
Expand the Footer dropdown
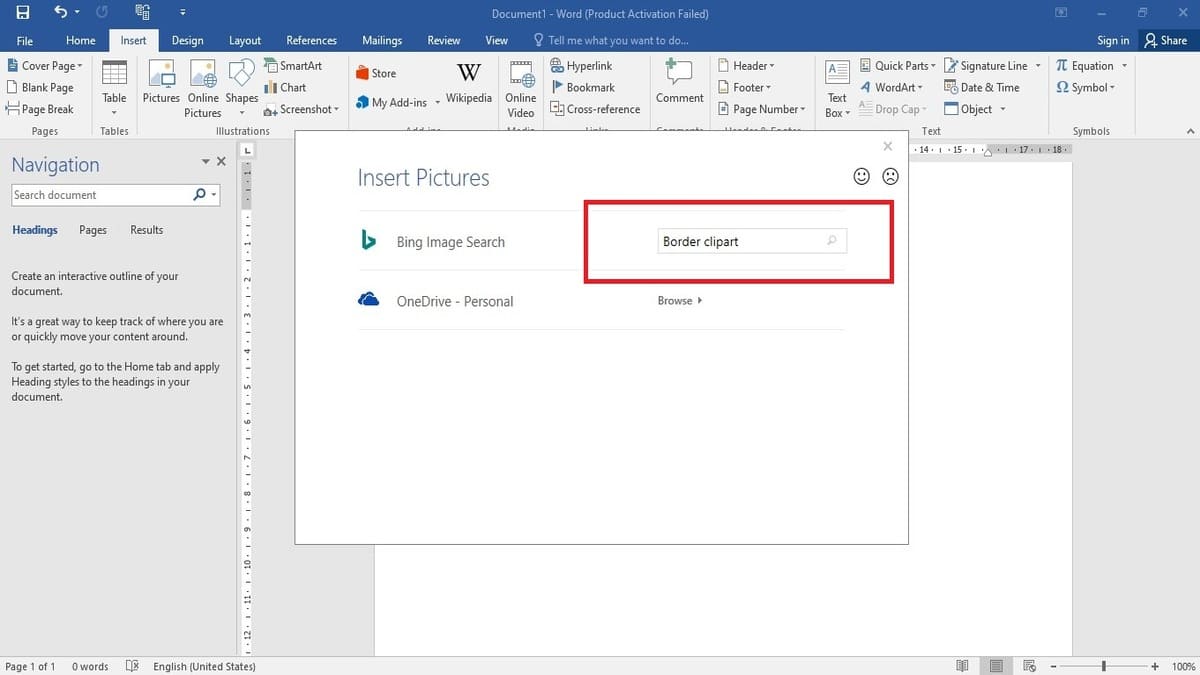coord(745,87)
